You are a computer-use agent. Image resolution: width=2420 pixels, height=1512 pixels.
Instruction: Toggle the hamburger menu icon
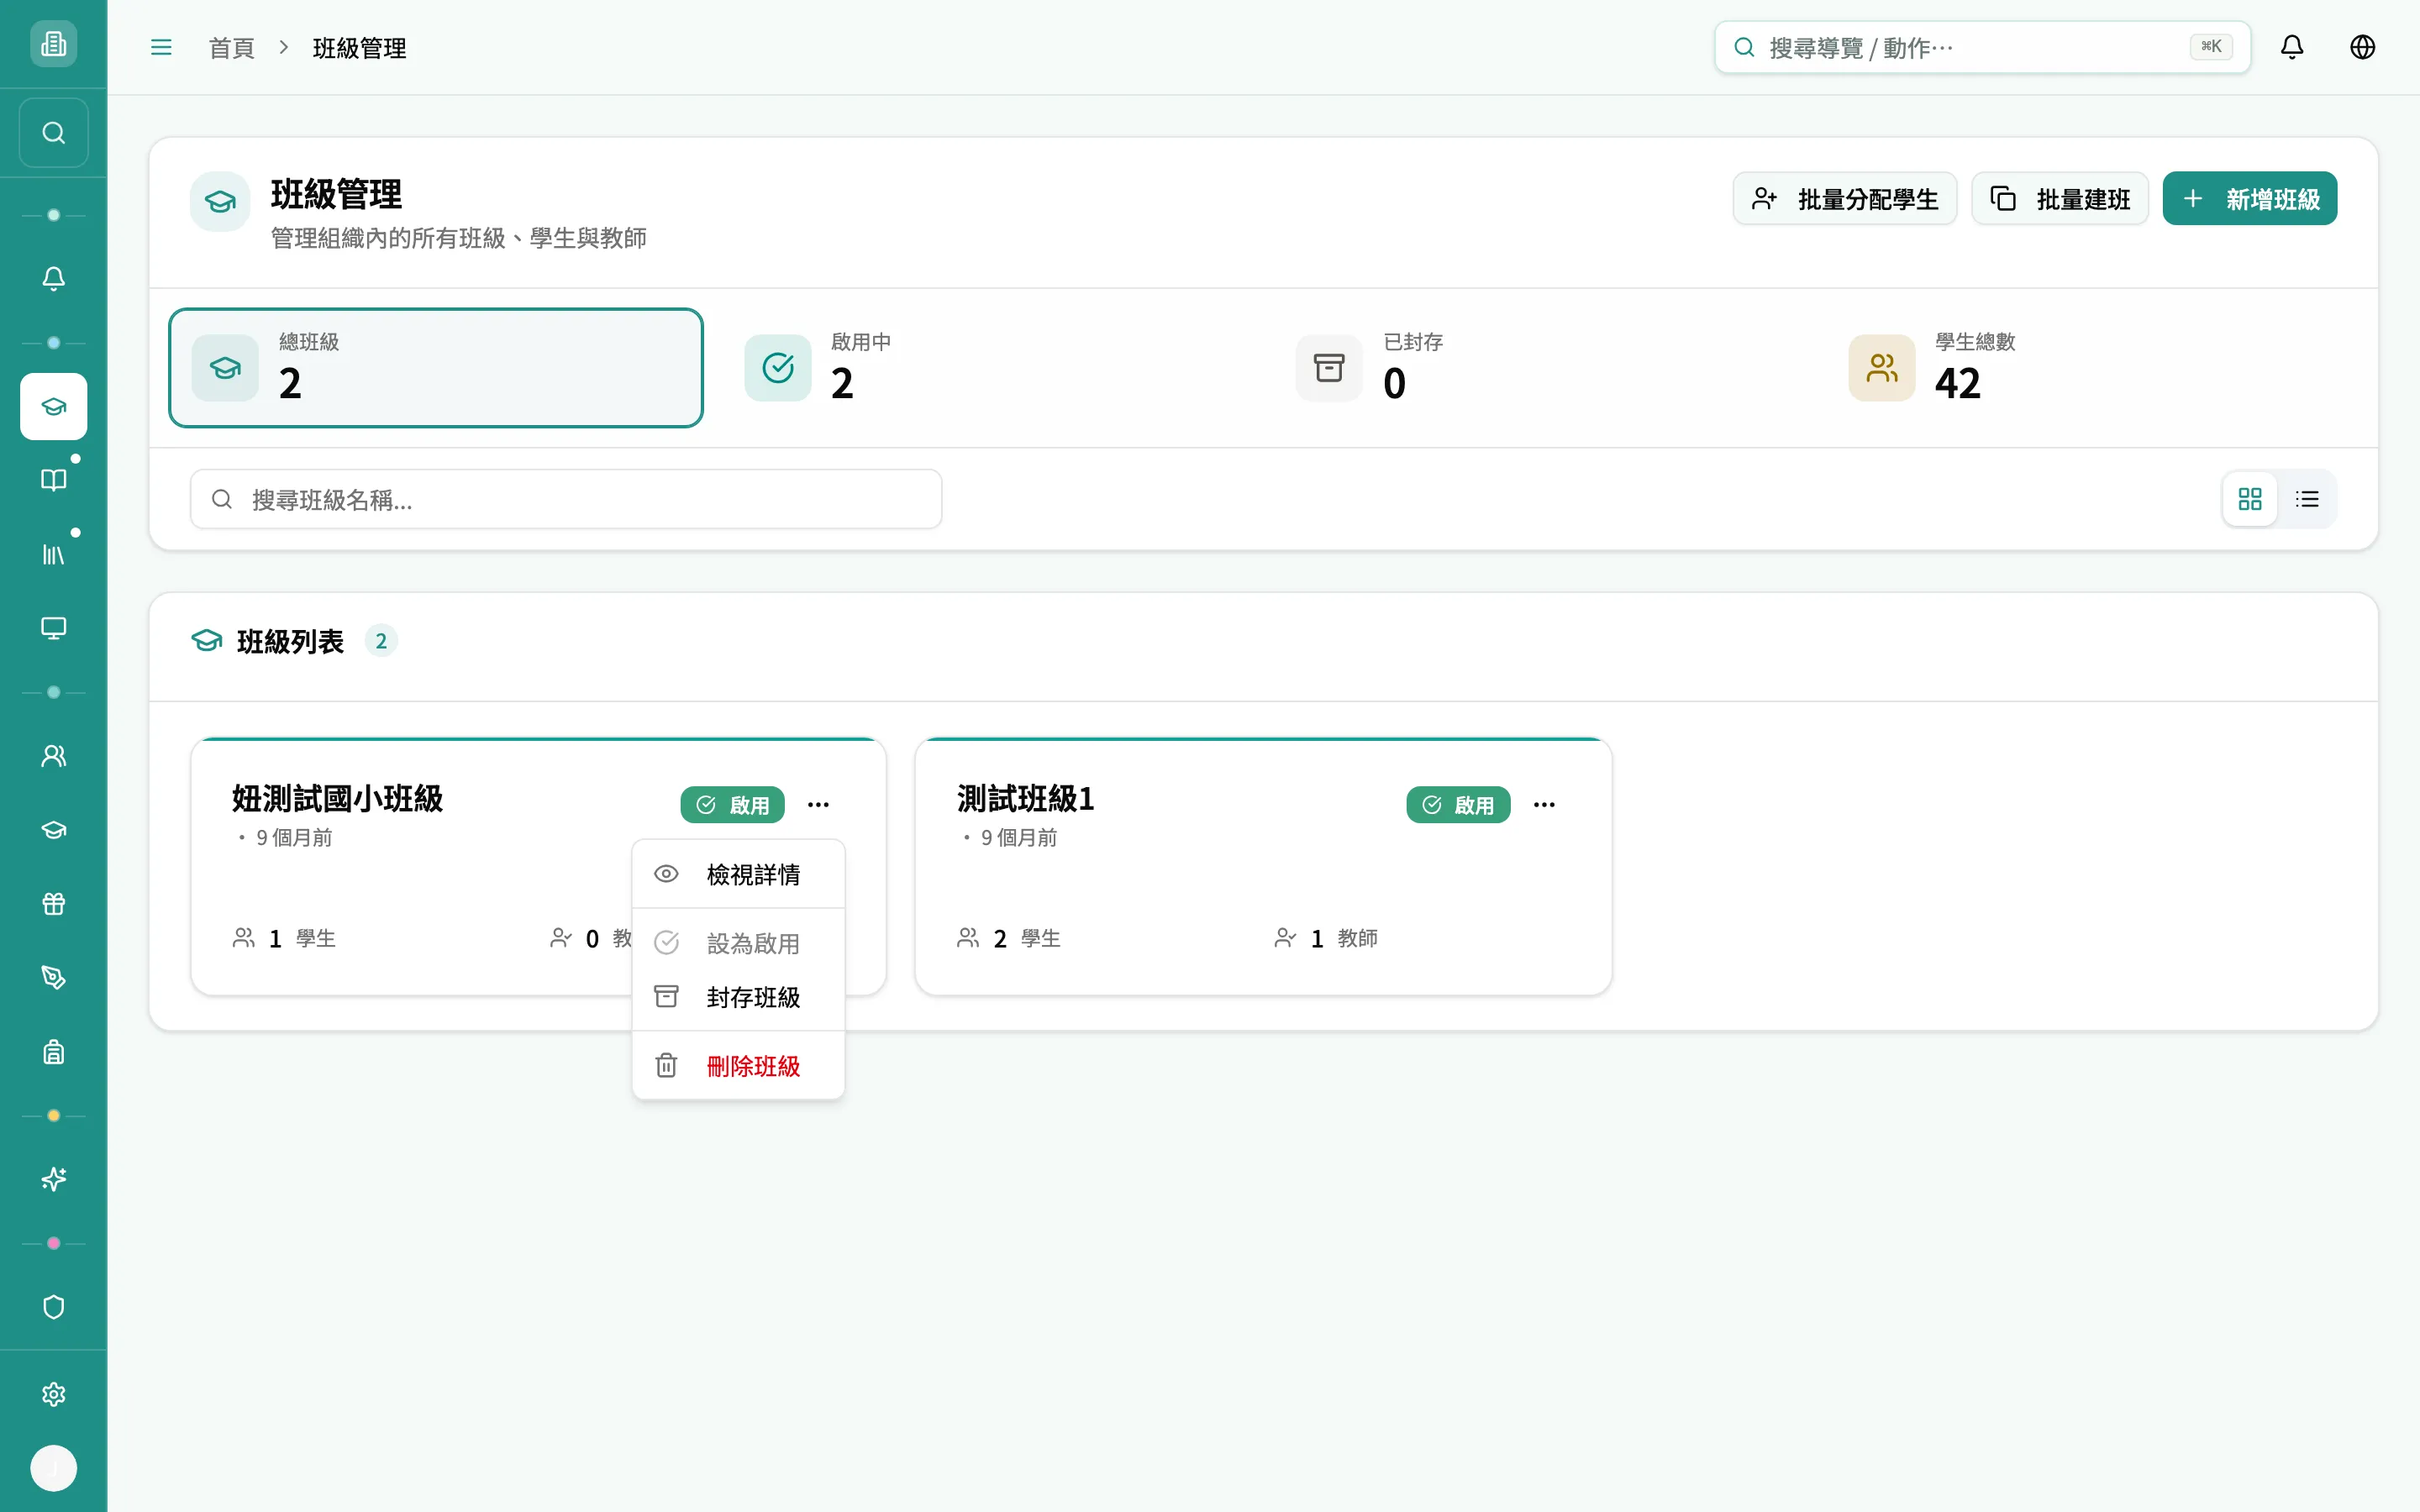[x=161, y=48]
